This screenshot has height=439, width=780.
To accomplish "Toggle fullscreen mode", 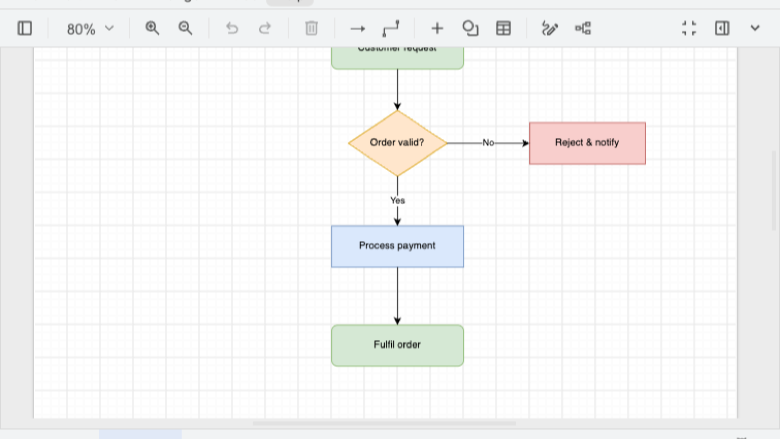I will 689,28.
